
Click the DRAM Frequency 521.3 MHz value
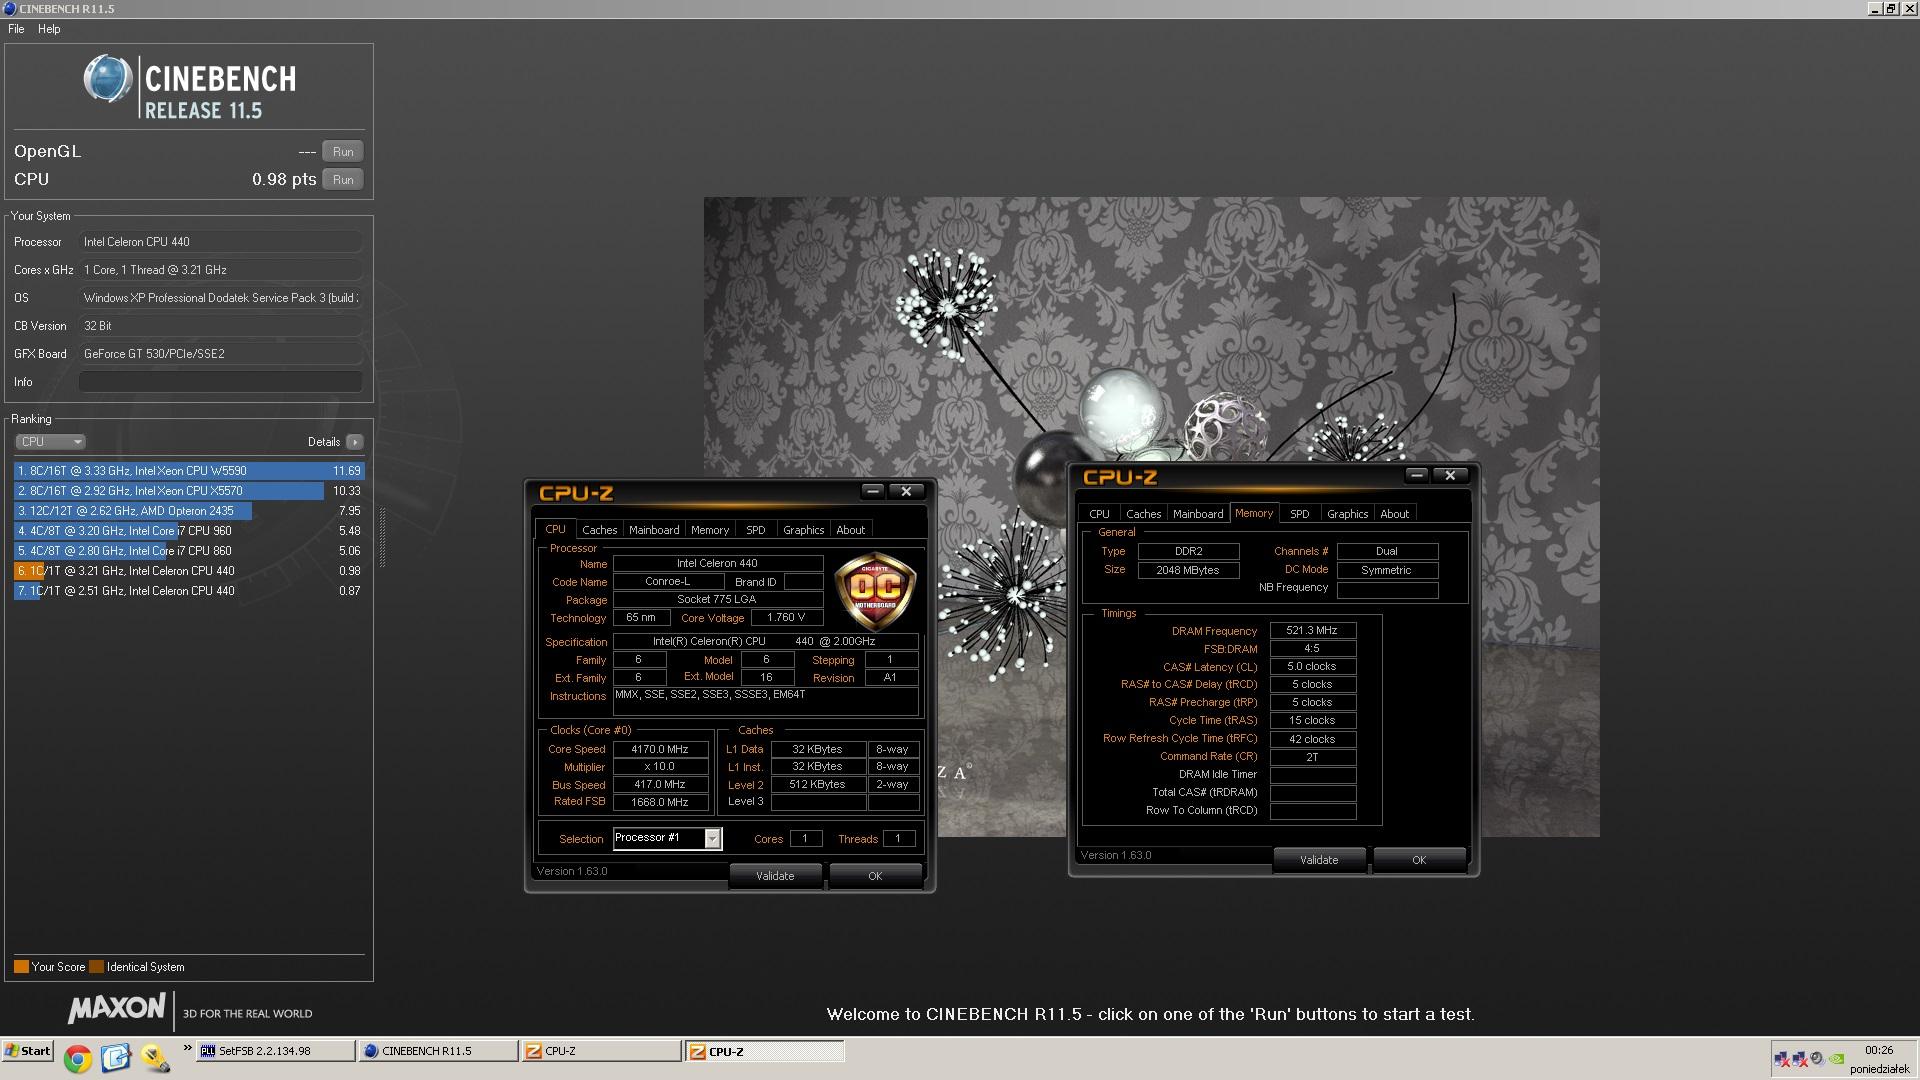click(x=1312, y=631)
